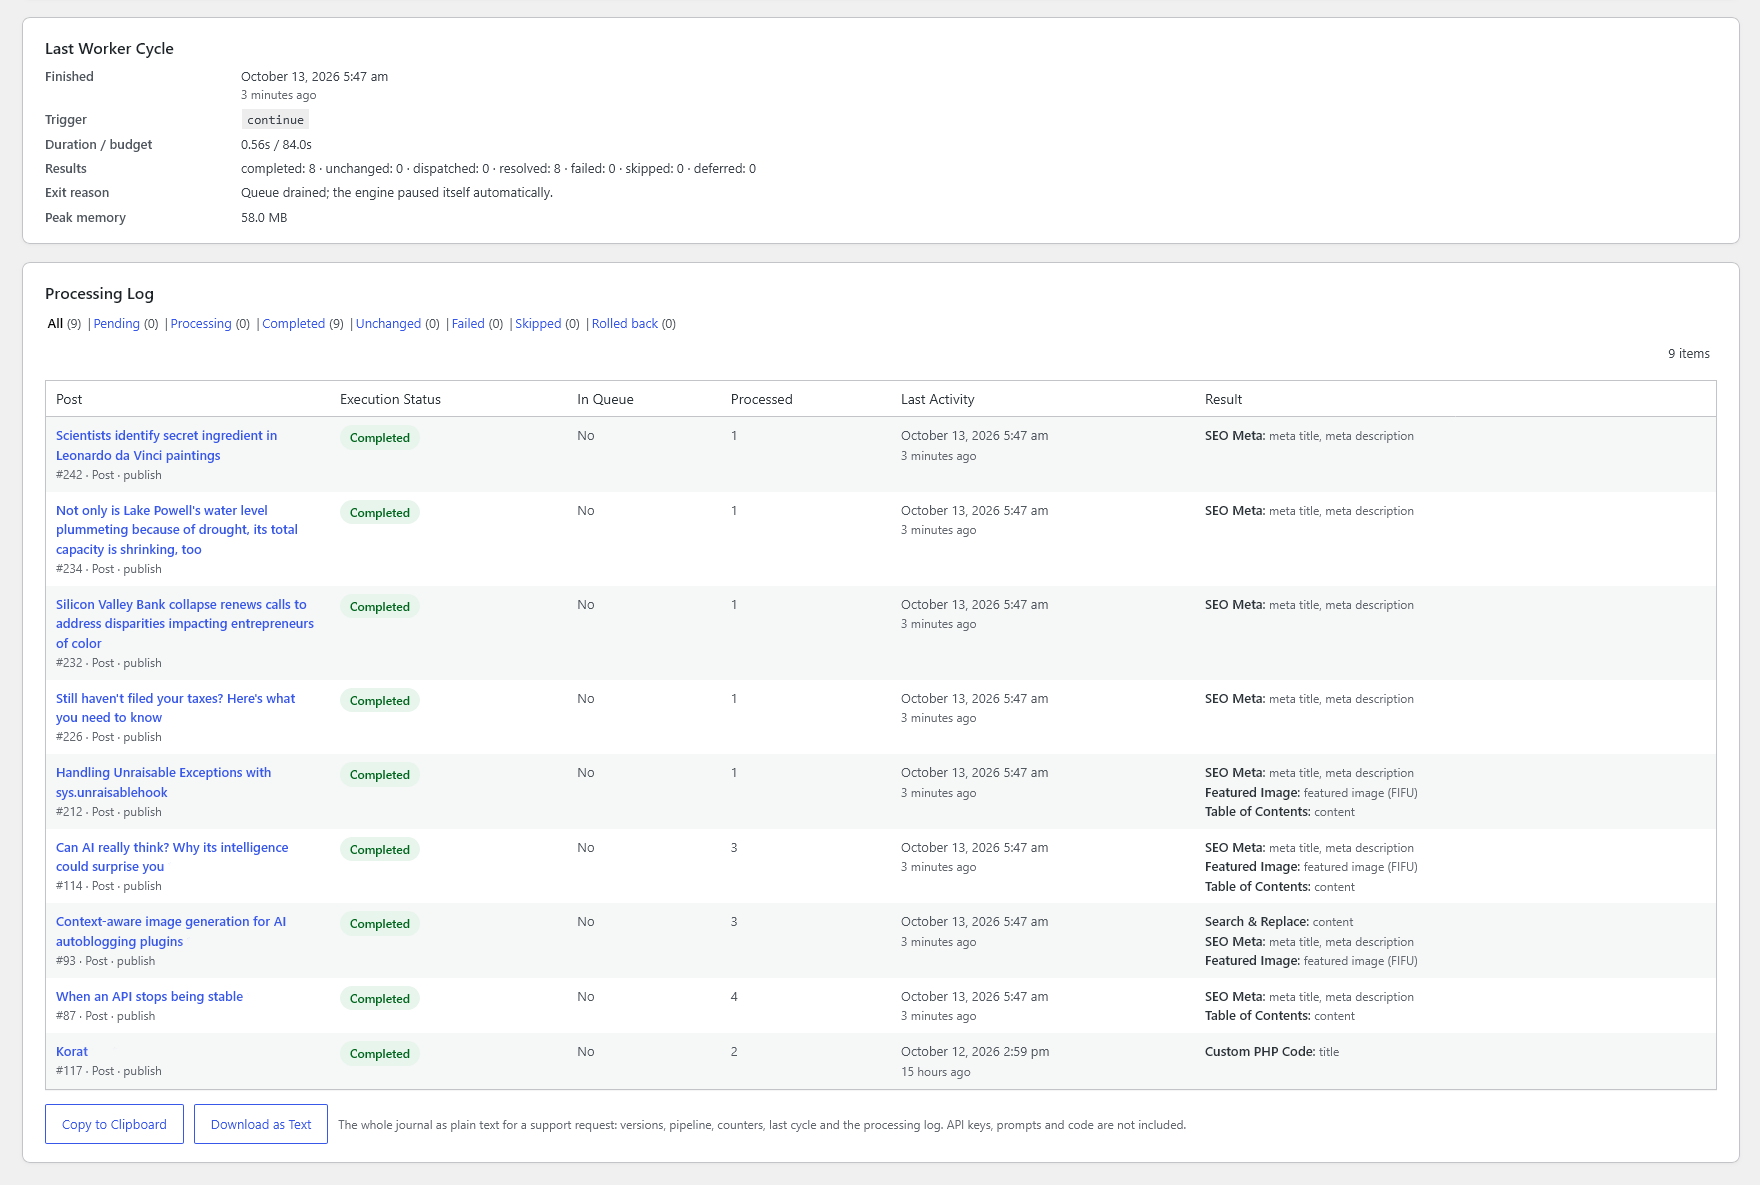Click the Processing Log heading
The width and height of the screenshot is (1760, 1185).
99,294
